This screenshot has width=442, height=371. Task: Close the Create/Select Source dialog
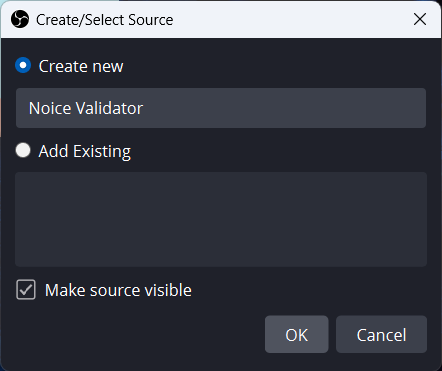tap(420, 19)
